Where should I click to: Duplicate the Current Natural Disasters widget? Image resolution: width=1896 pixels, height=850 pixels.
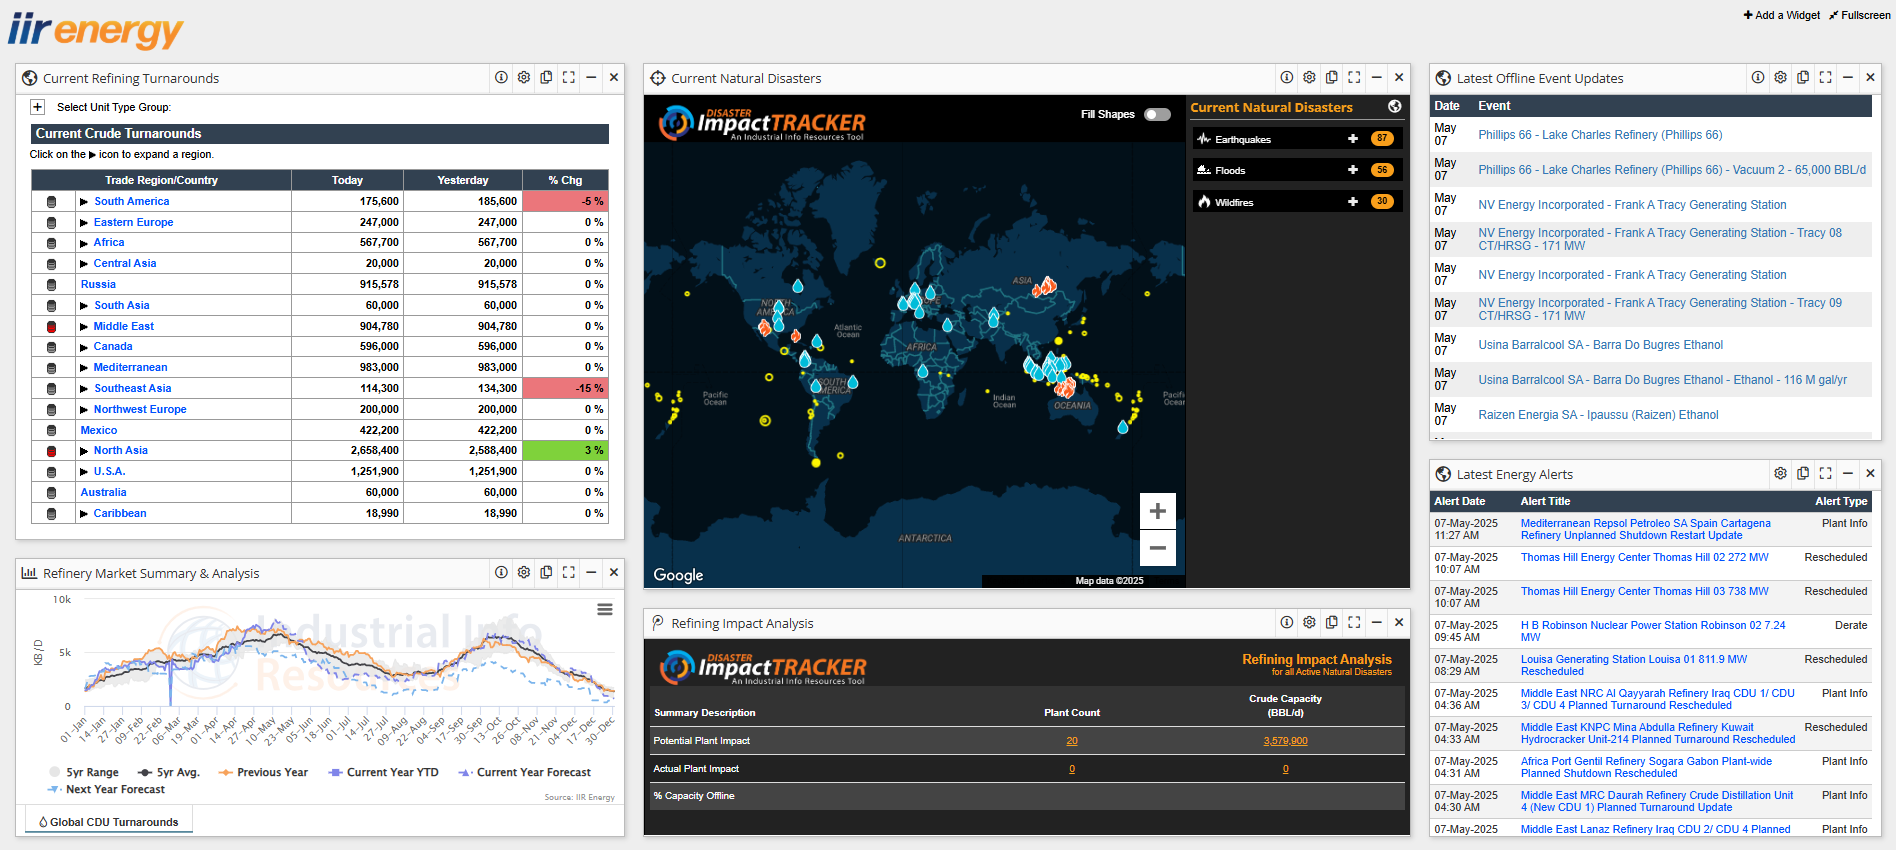(1332, 77)
